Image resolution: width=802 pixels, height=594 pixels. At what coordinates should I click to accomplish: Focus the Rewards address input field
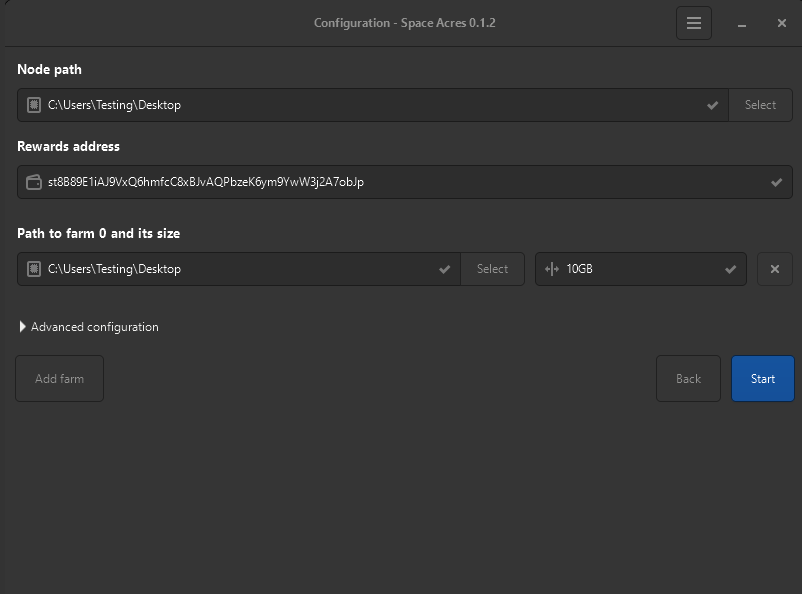(405, 182)
